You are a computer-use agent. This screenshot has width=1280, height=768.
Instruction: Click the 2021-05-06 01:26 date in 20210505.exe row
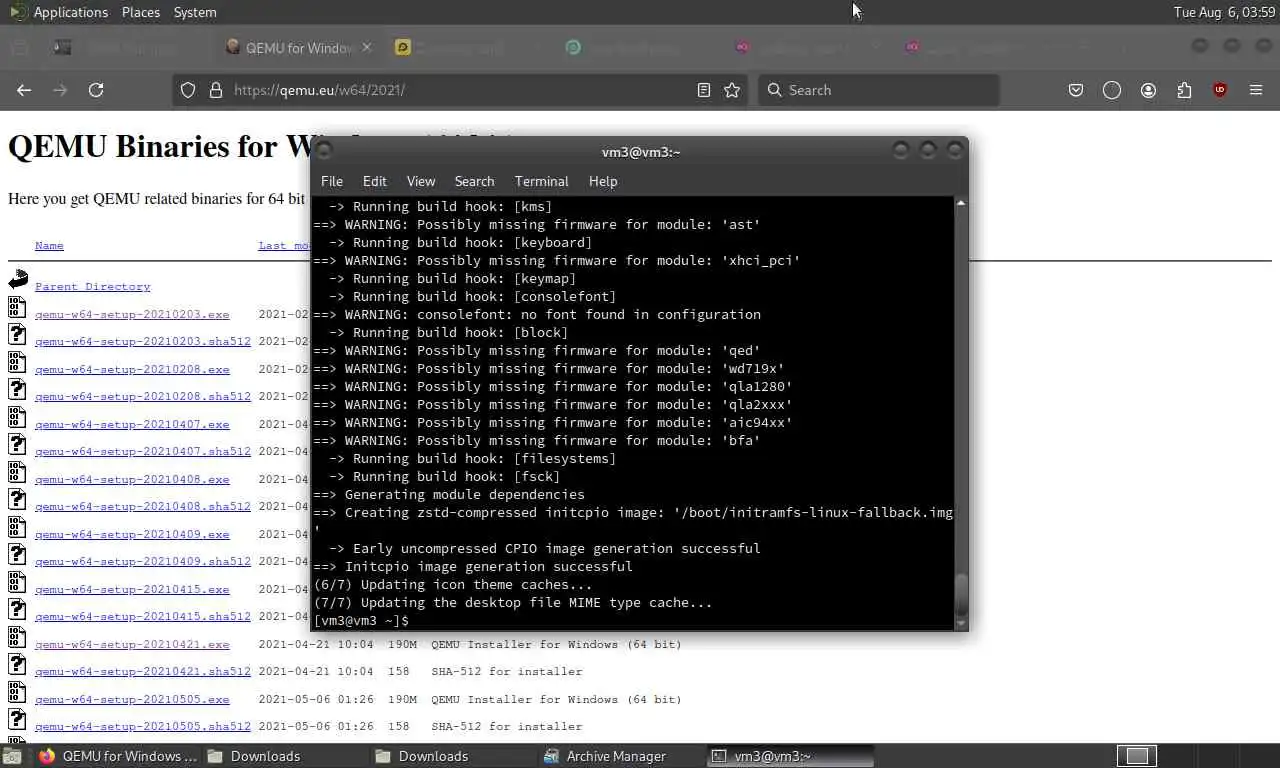click(x=316, y=699)
